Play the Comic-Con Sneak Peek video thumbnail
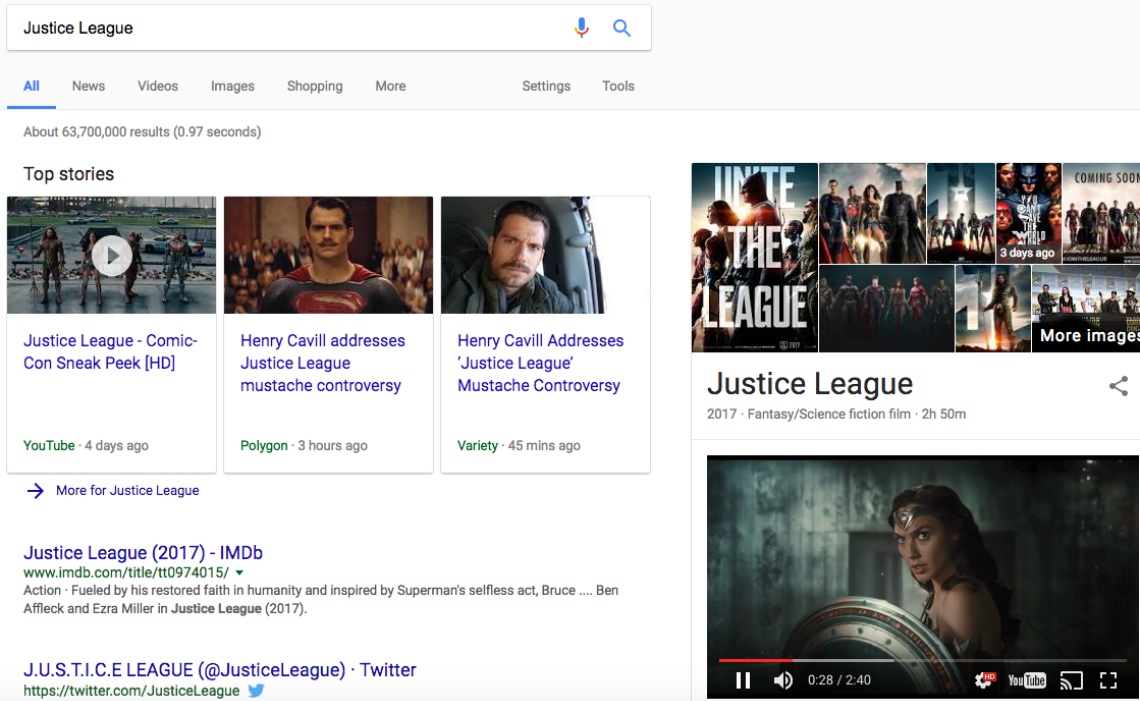The height and width of the screenshot is (701, 1140). coord(112,256)
